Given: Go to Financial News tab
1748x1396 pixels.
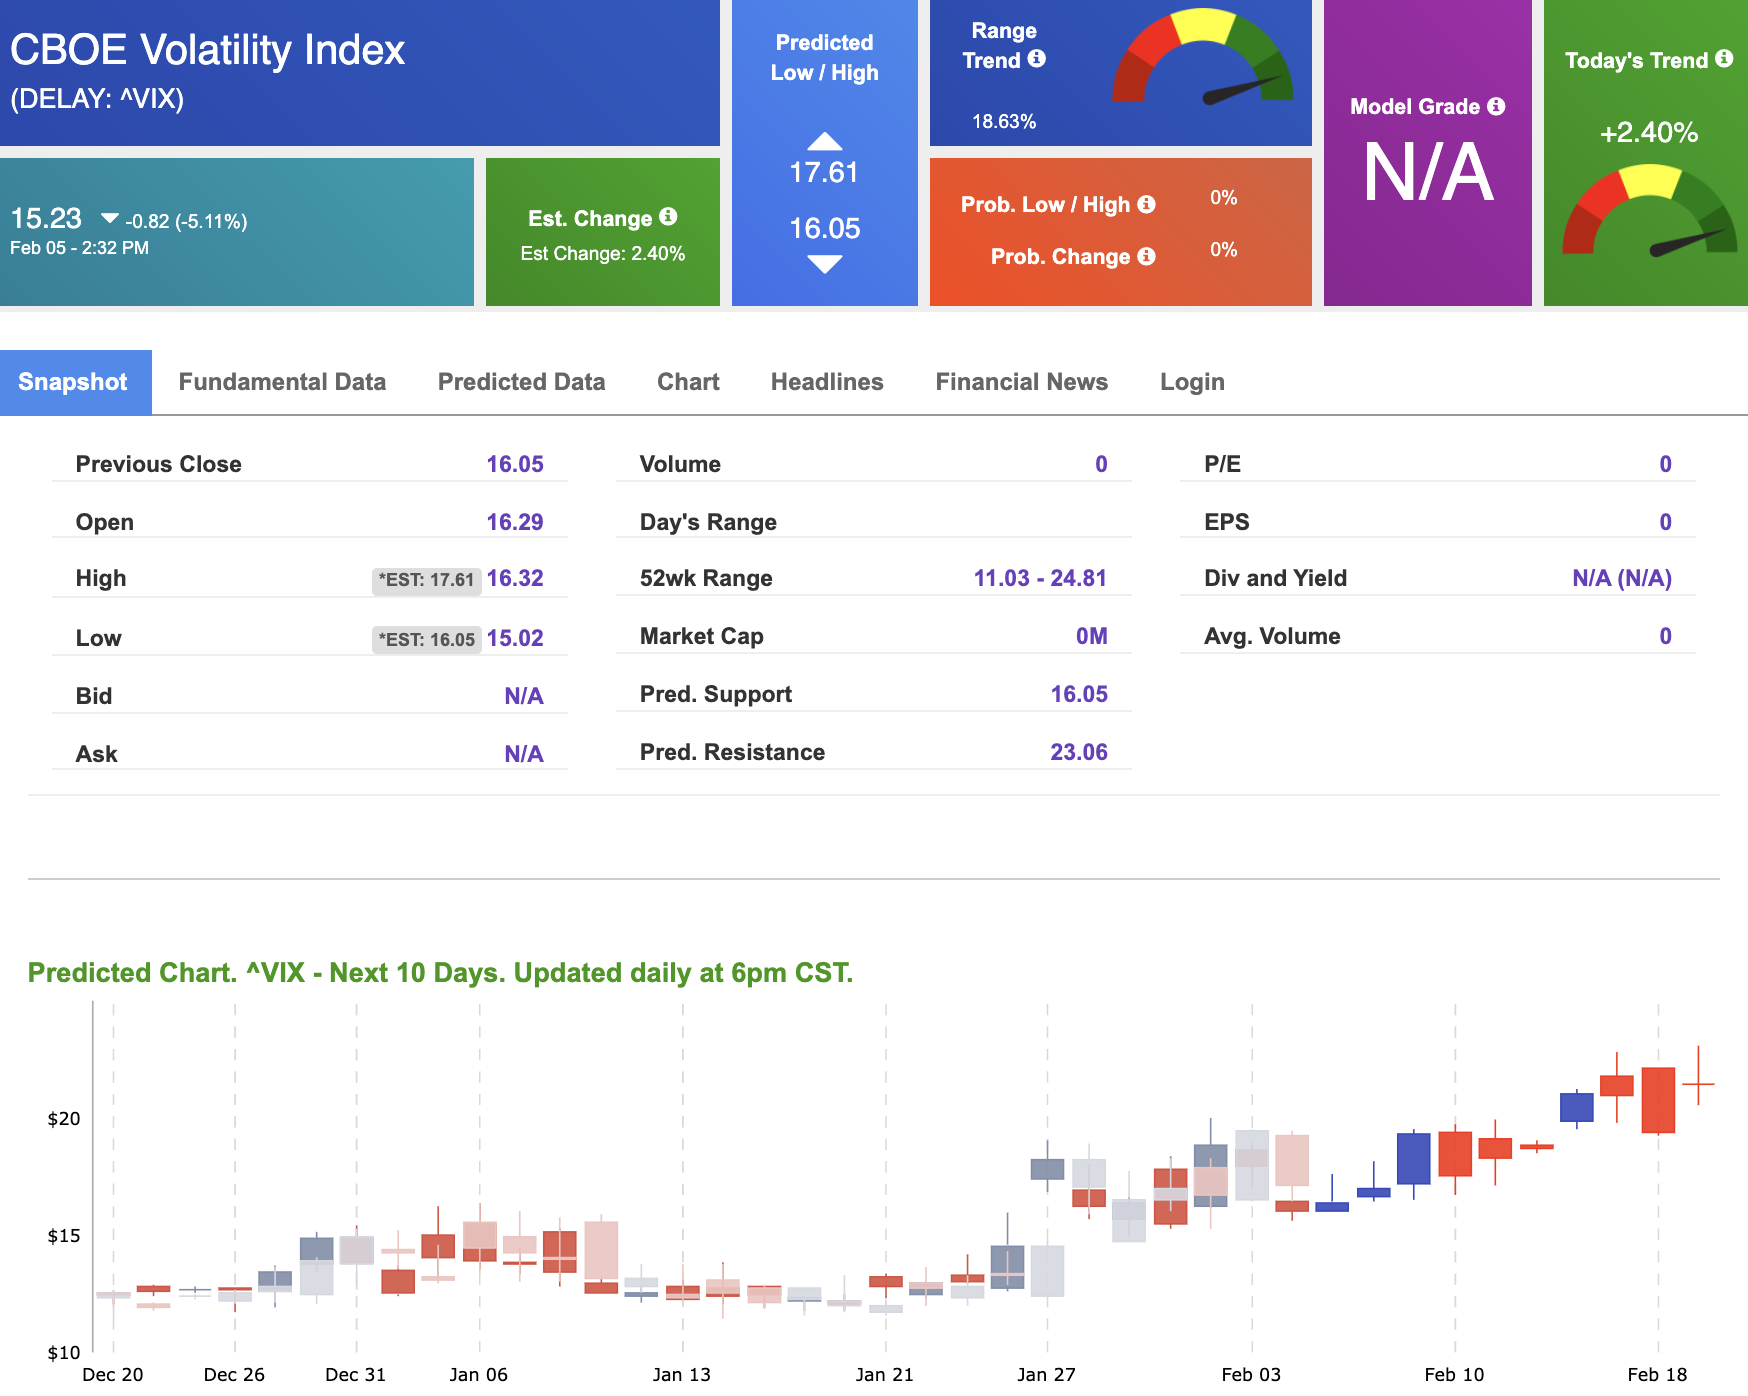Looking at the screenshot, I should click(1021, 382).
